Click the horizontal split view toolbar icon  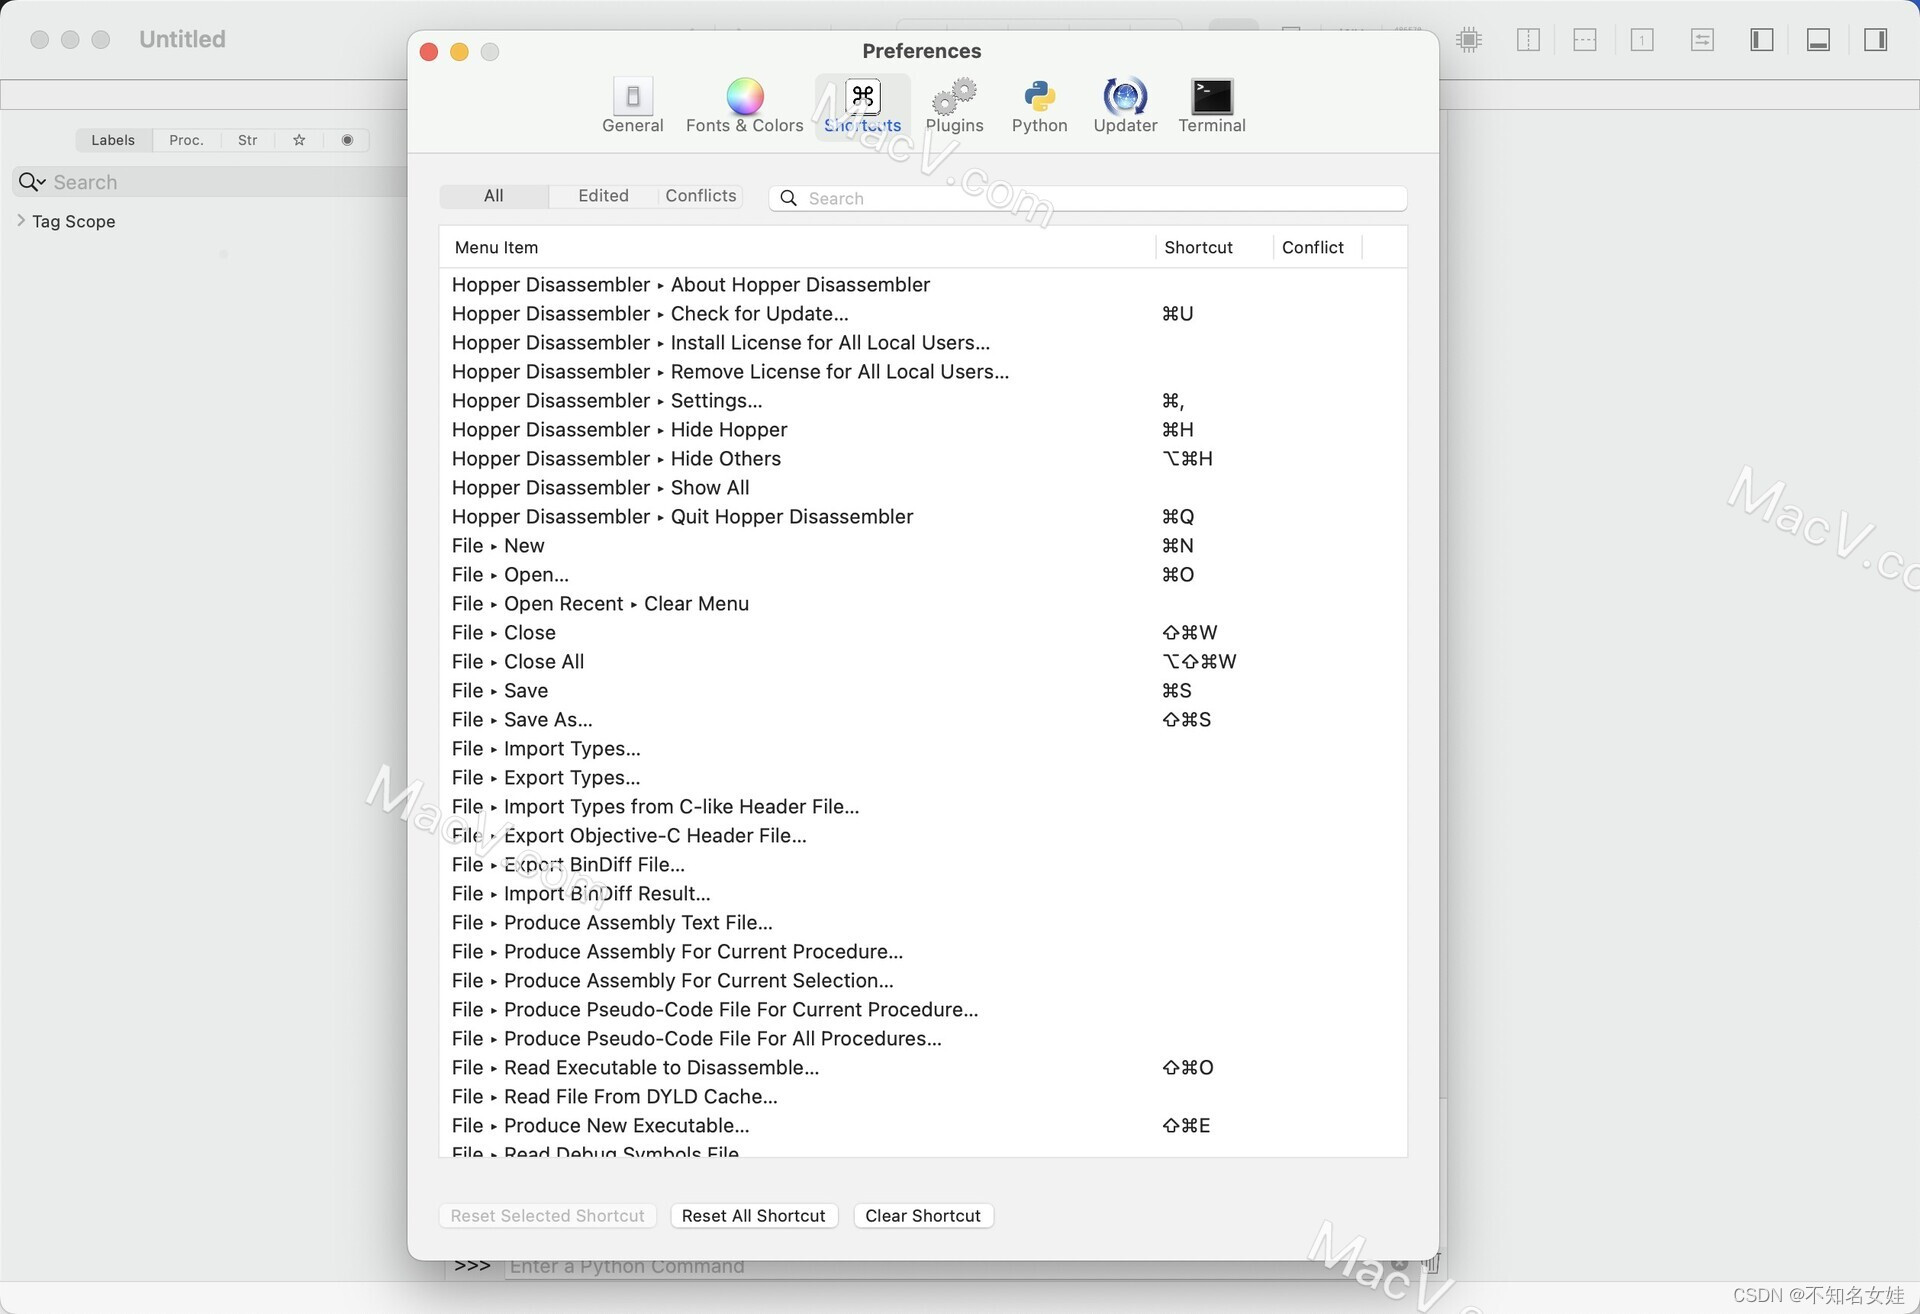pyautogui.click(x=1584, y=40)
